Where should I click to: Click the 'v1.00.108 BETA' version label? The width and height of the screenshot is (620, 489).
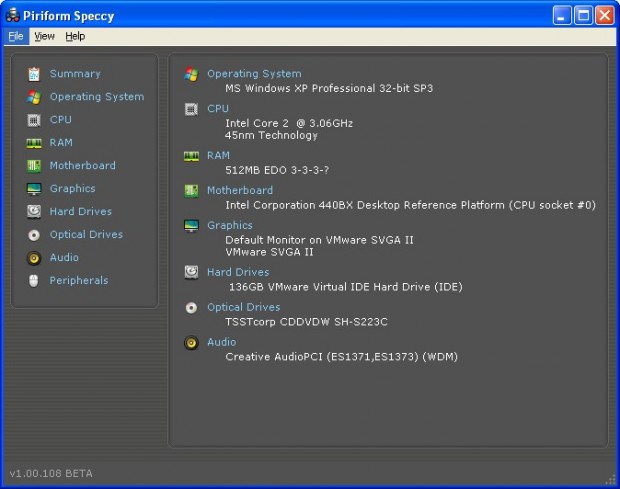tap(51, 473)
